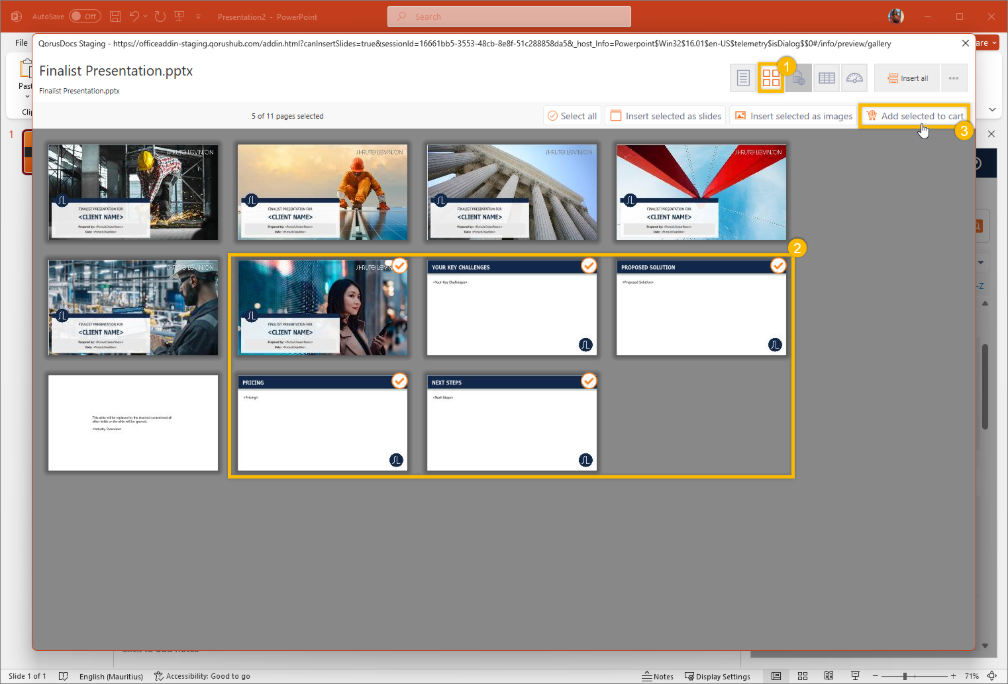Deselect the Pricing slide checkmark
Image resolution: width=1008 pixels, height=684 pixels.
coord(399,381)
